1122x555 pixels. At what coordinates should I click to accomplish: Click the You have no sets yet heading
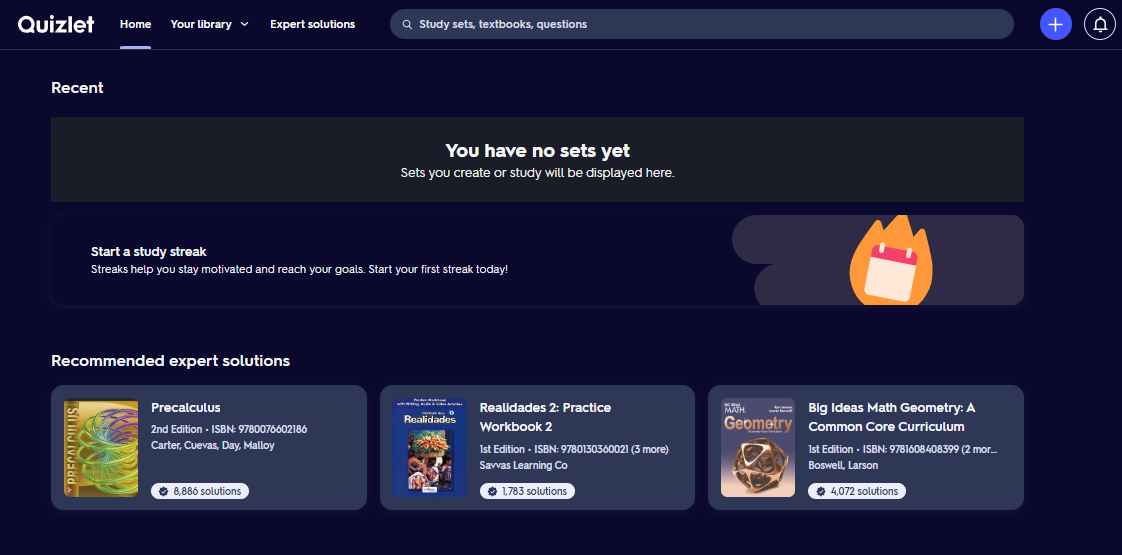click(x=537, y=150)
